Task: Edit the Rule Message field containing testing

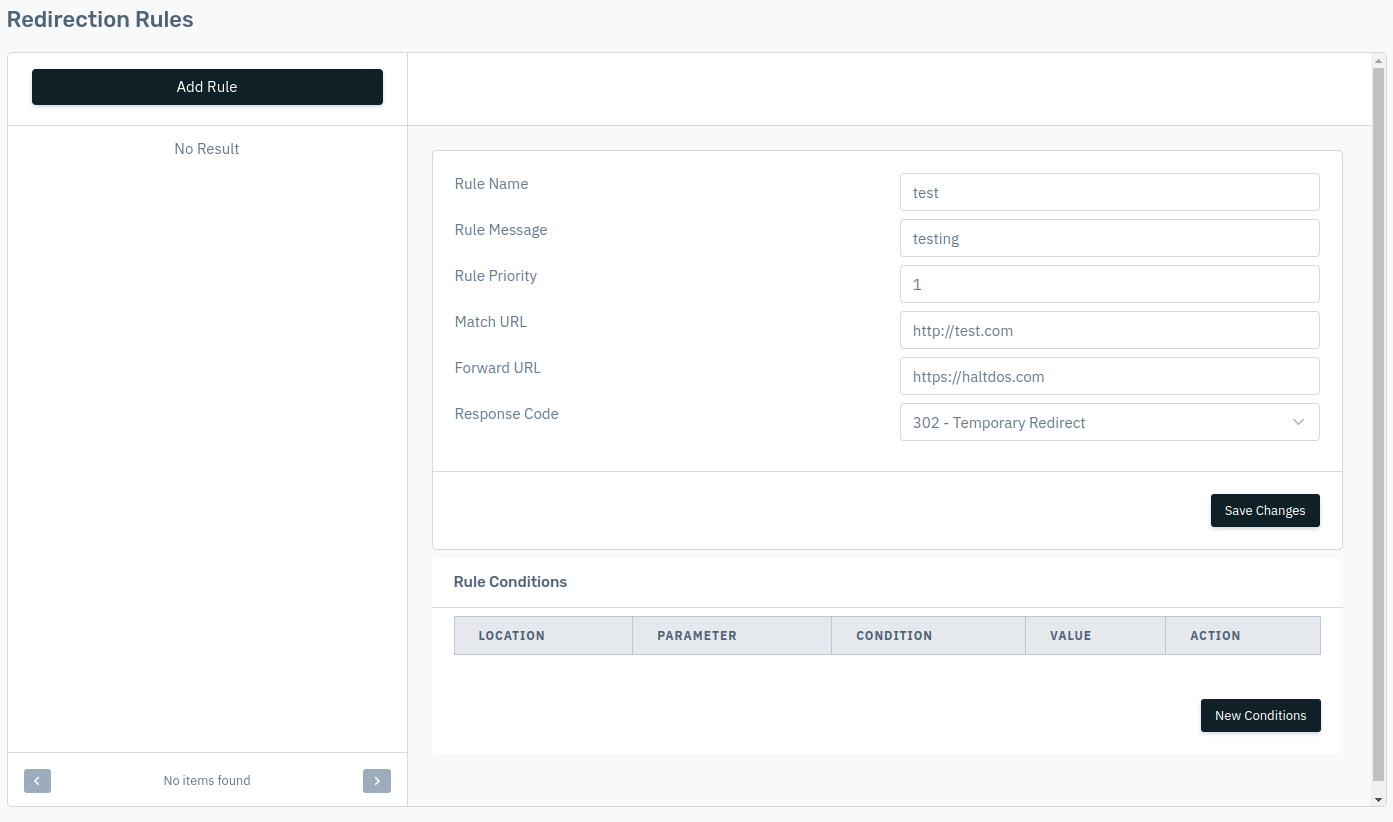Action: coord(1110,238)
